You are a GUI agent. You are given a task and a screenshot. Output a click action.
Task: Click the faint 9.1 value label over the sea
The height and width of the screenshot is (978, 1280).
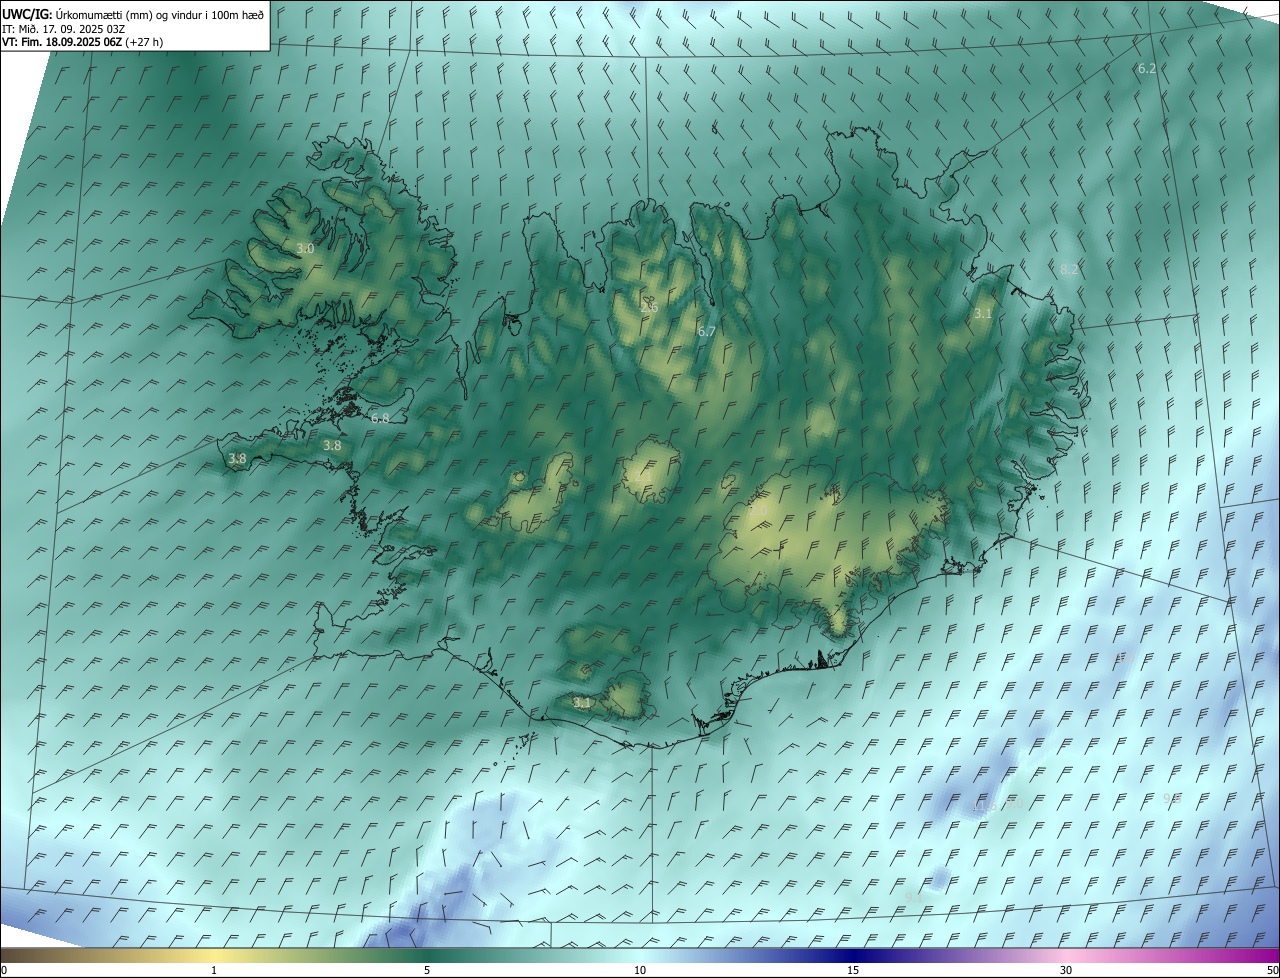(913, 896)
